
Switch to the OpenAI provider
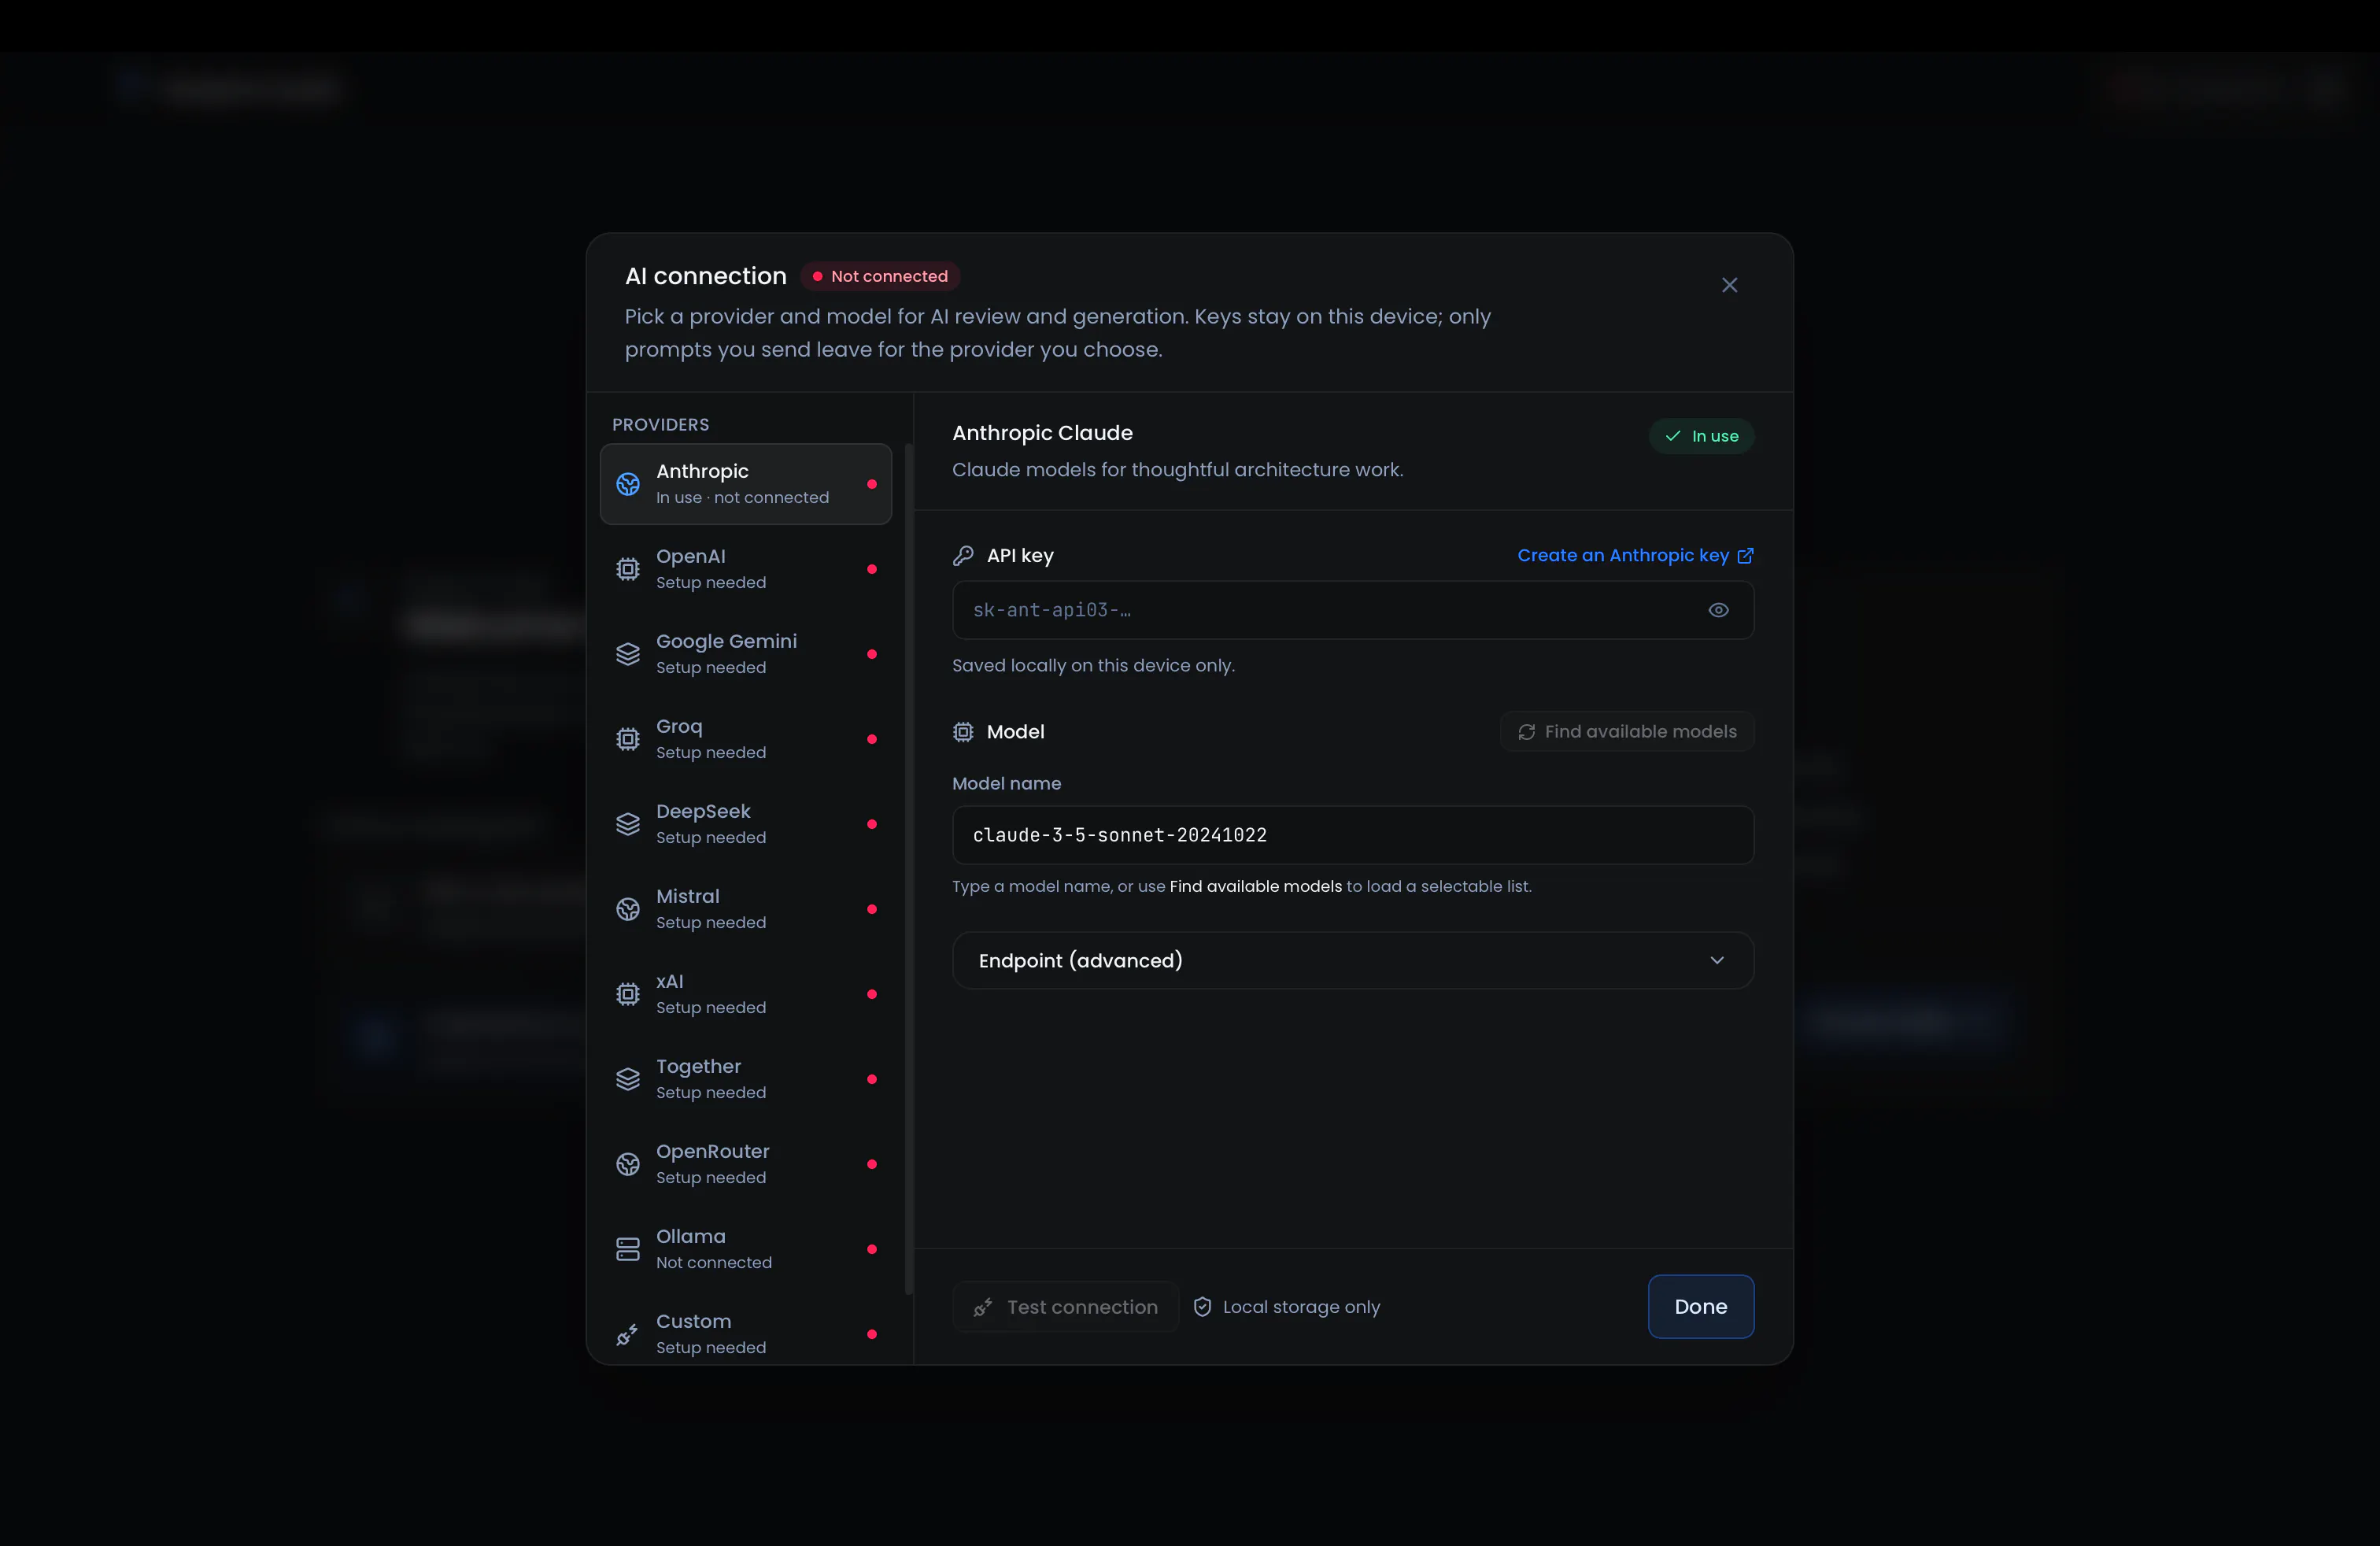[746, 569]
